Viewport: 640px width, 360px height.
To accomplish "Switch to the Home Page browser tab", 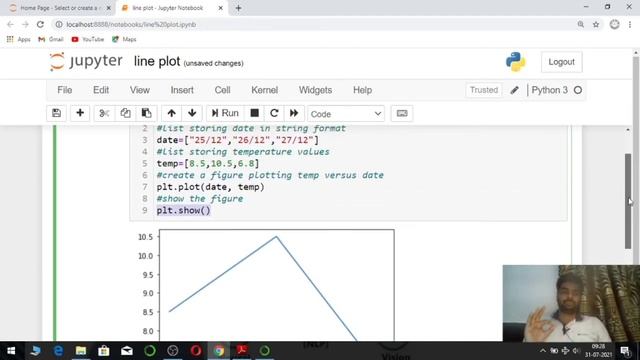I will pos(60,8).
